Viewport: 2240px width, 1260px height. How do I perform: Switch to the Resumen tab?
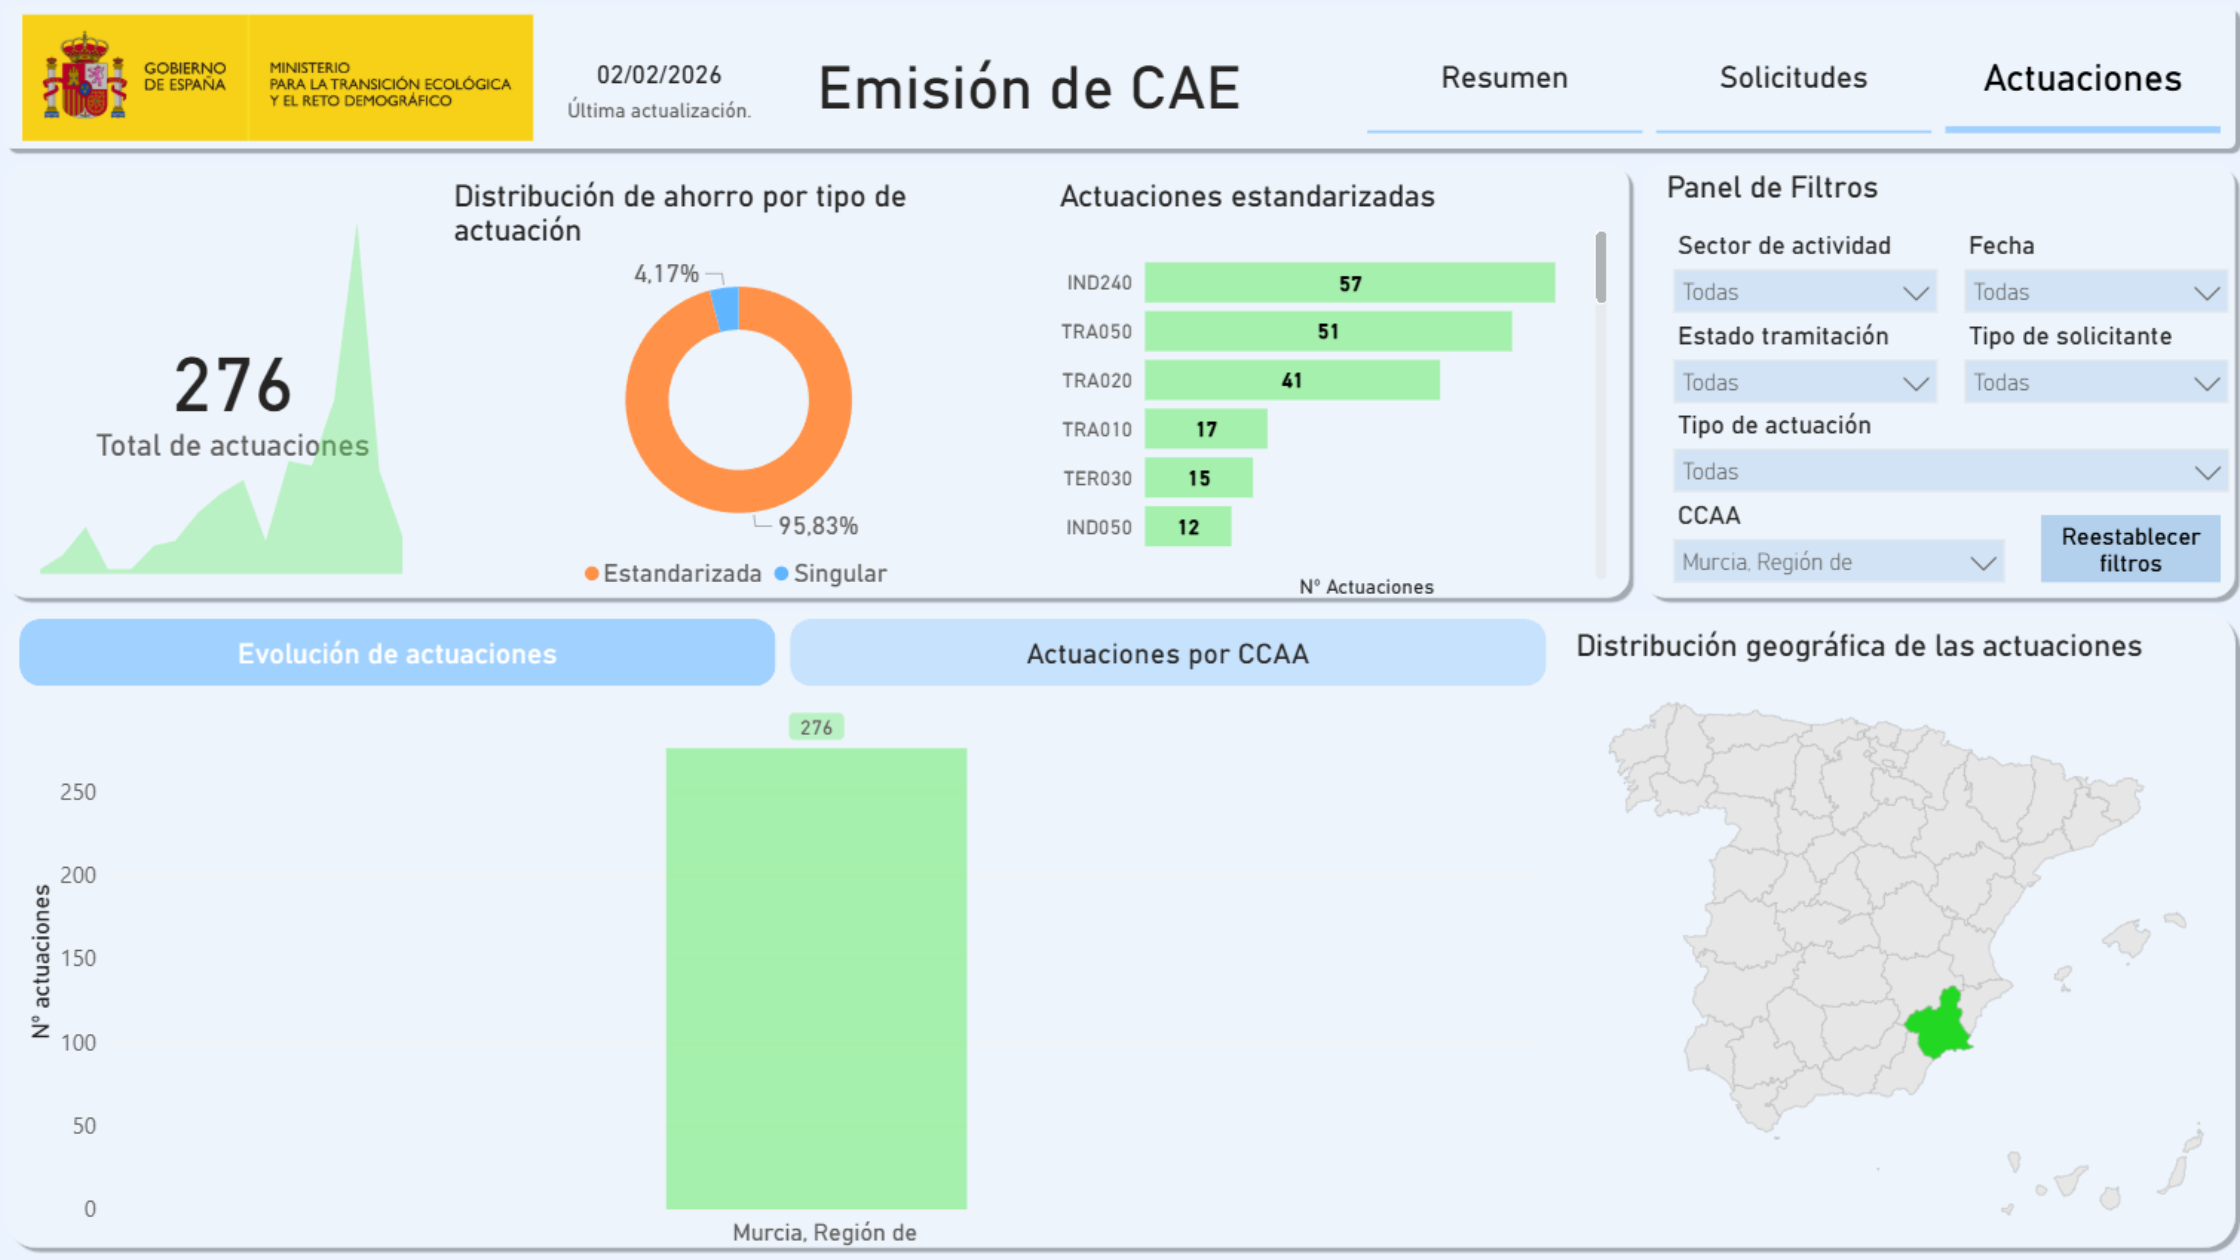[1504, 78]
